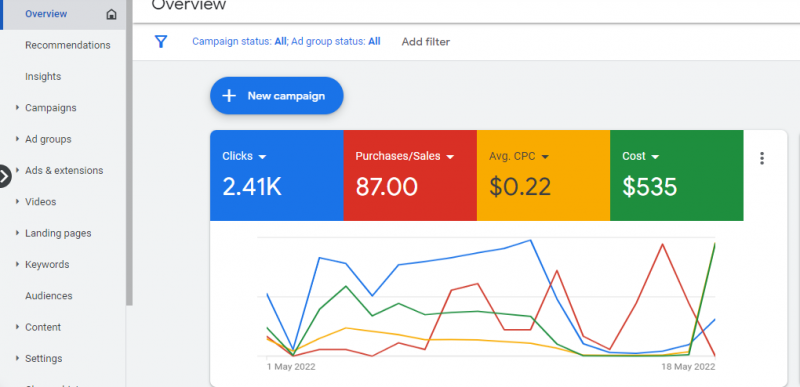The width and height of the screenshot is (800, 387).
Task: Open the Keywords section
Action: pos(47,265)
